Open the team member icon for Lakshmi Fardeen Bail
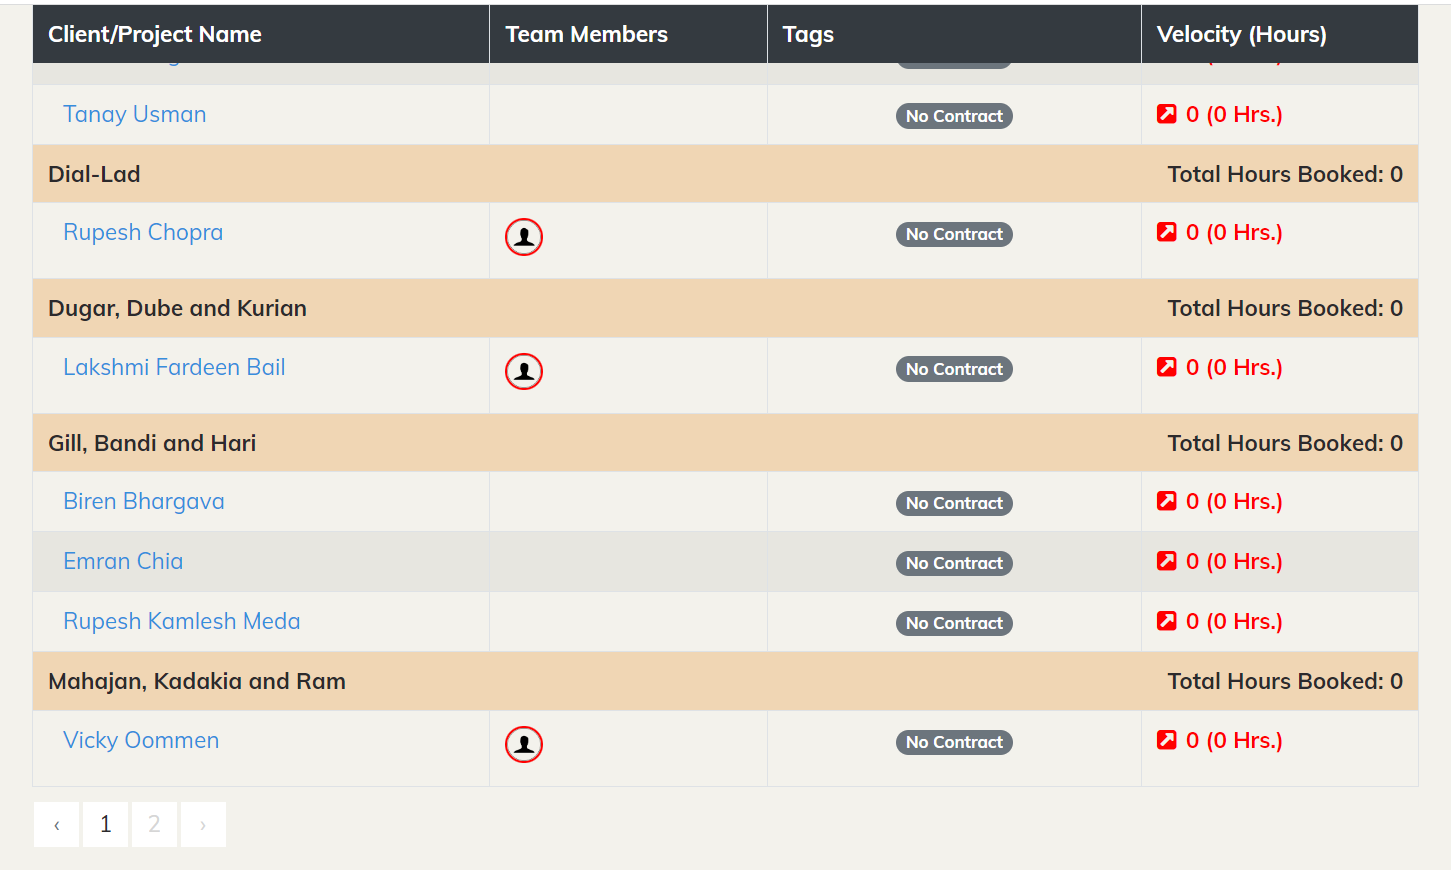The image size is (1451, 870). (x=523, y=371)
